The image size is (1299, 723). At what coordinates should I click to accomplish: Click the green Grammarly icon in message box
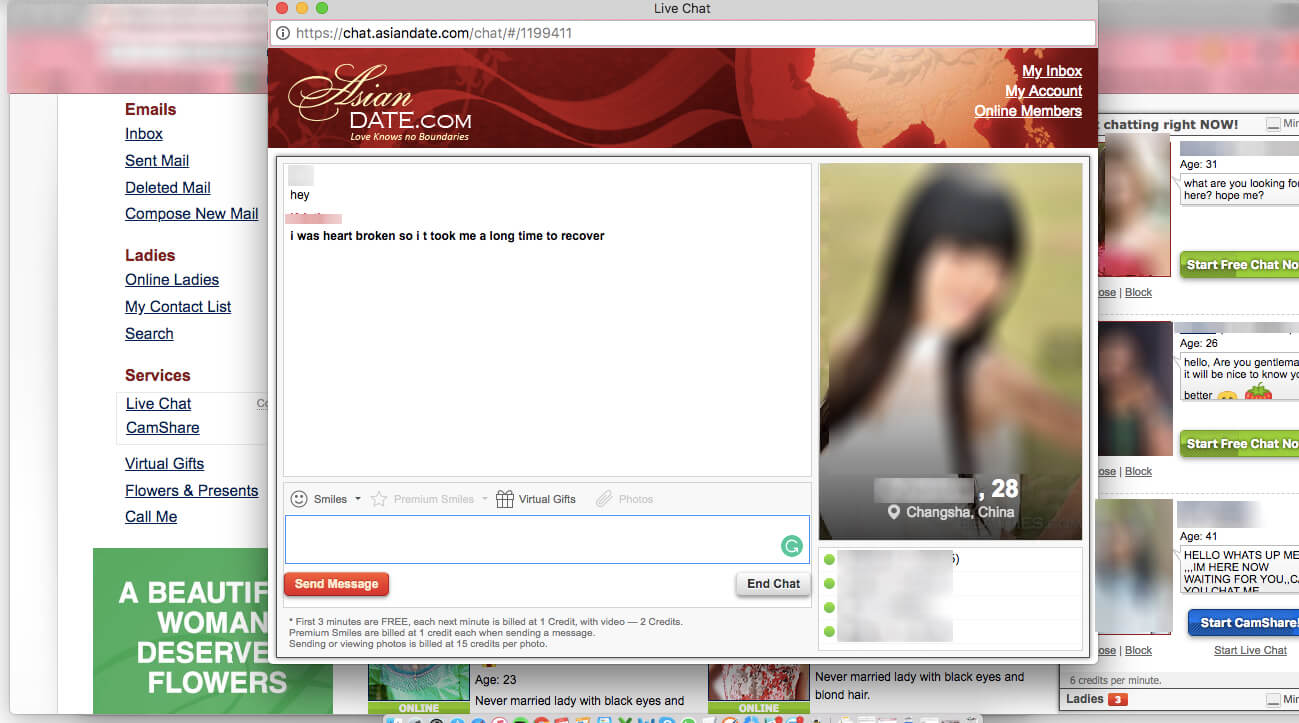[x=791, y=546]
